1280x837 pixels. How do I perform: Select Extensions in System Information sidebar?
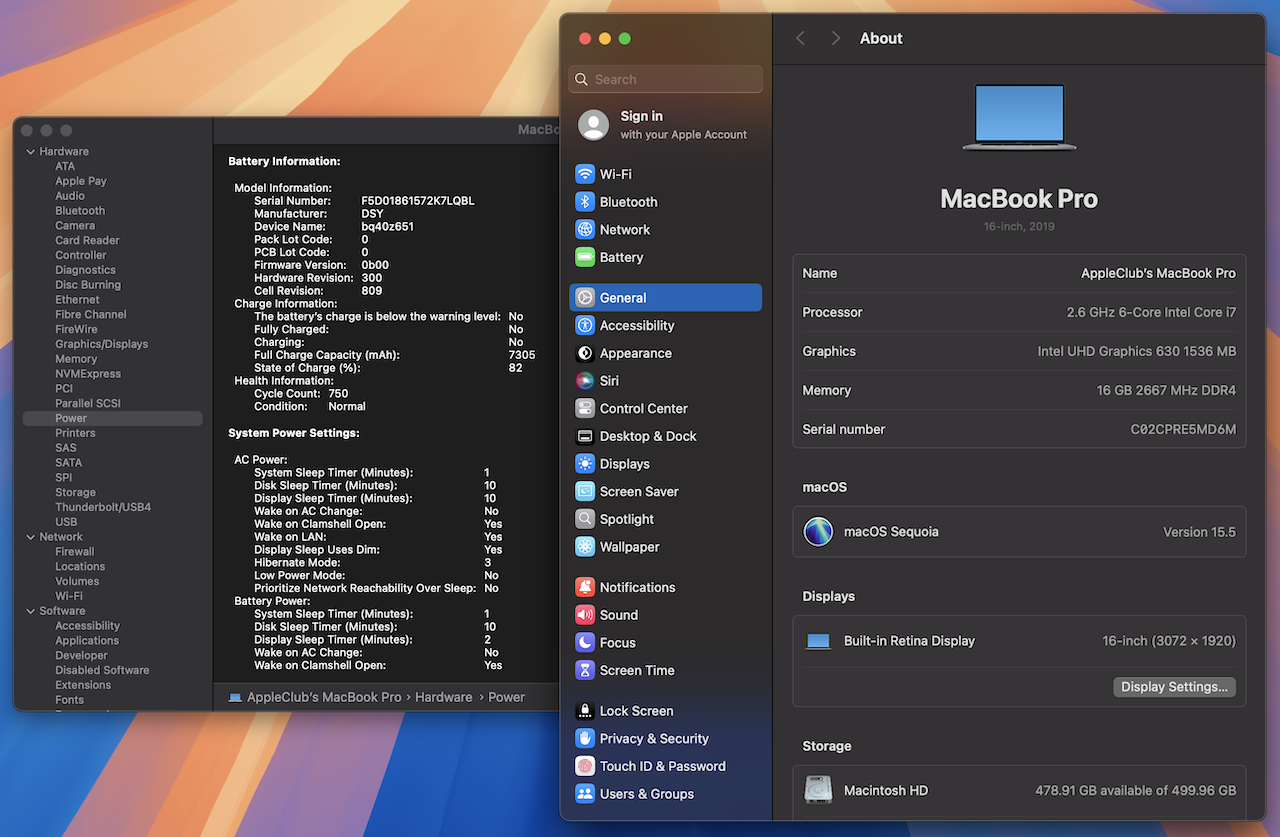[83, 685]
